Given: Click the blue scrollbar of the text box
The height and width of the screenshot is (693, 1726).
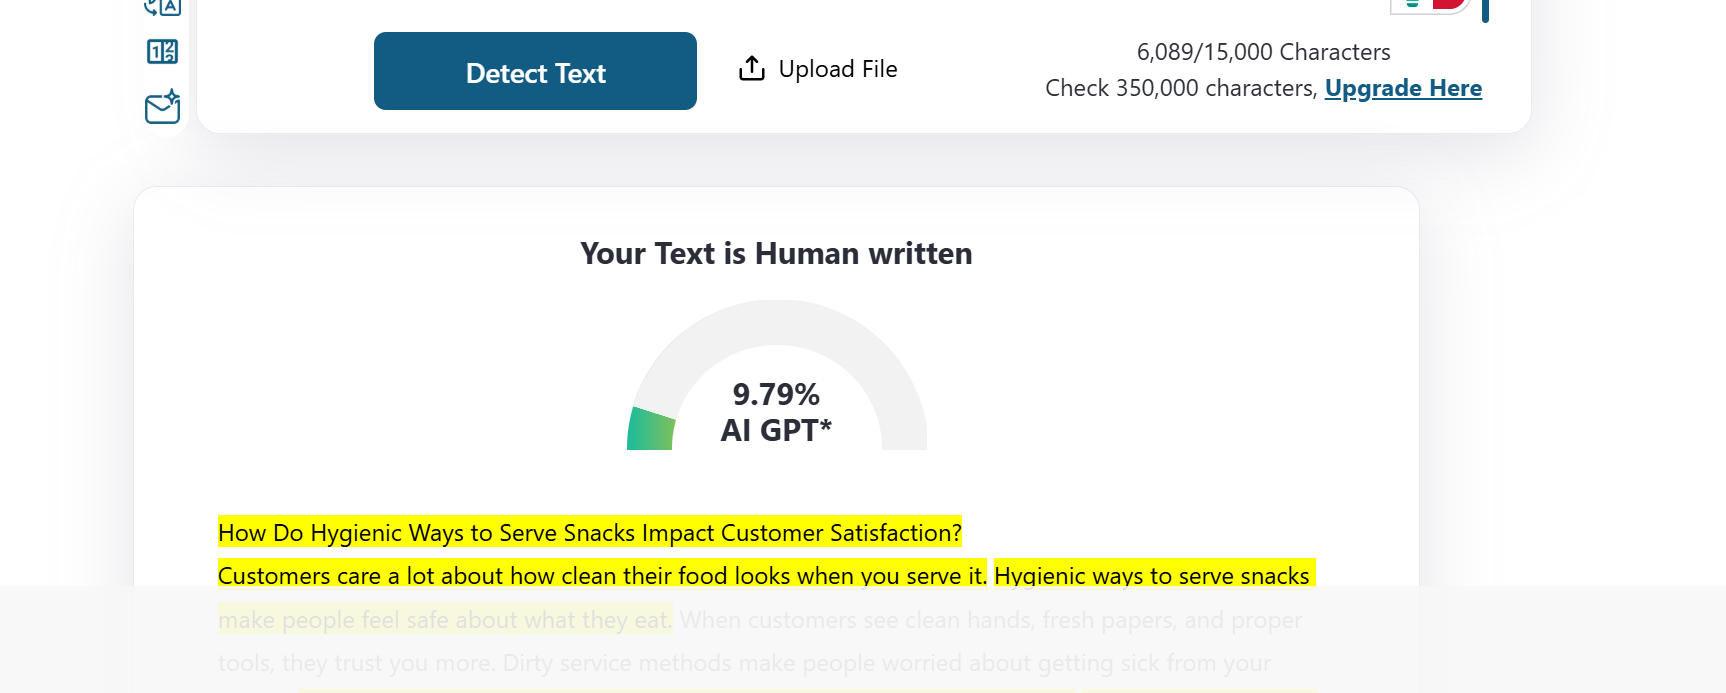Looking at the screenshot, I should point(1485,10).
